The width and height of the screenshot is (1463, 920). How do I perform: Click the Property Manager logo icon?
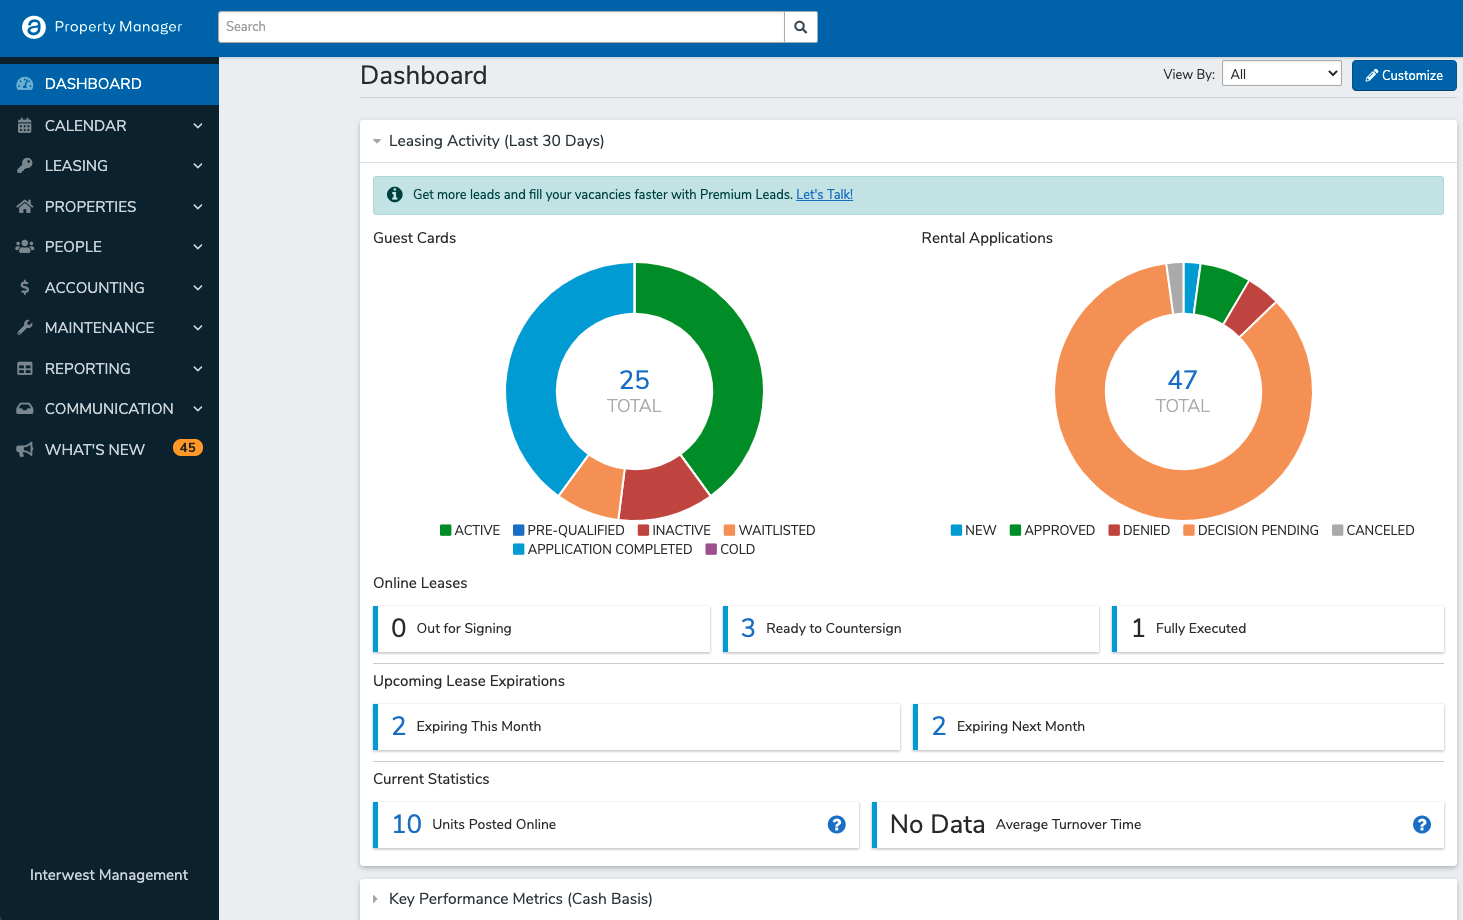[x=34, y=27]
